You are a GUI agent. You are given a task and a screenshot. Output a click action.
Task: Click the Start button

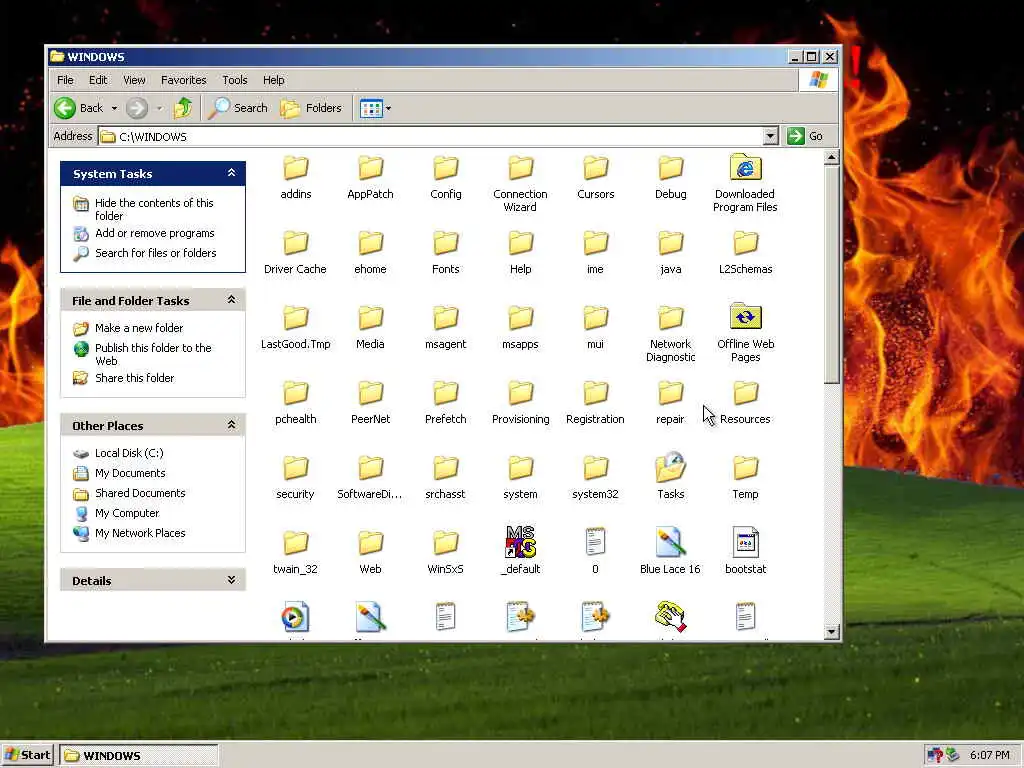tap(27, 755)
